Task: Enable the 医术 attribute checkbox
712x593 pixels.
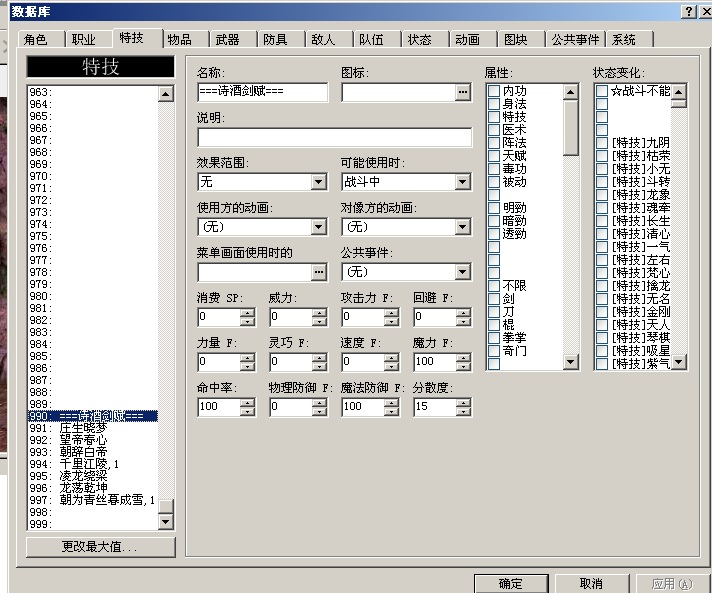Action: (x=494, y=130)
